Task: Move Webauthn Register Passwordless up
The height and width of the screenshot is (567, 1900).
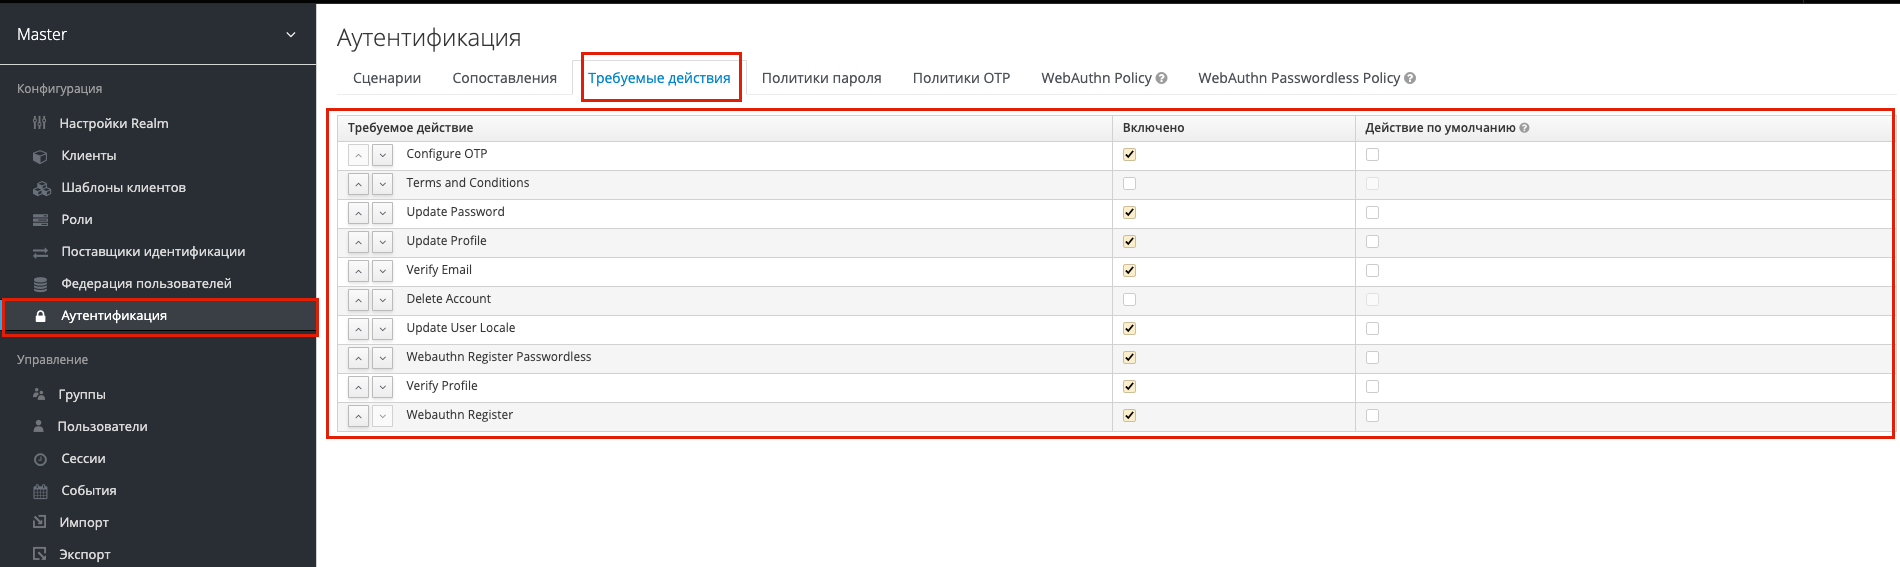Action: click(x=358, y=358)
